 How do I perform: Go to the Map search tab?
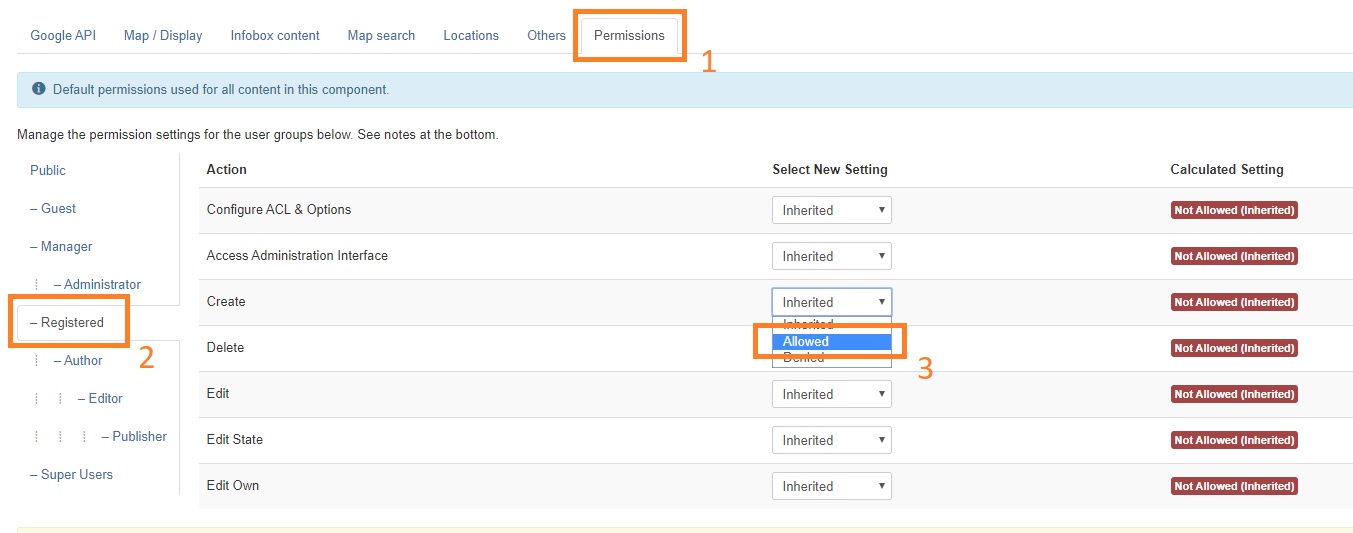[381, 35]
